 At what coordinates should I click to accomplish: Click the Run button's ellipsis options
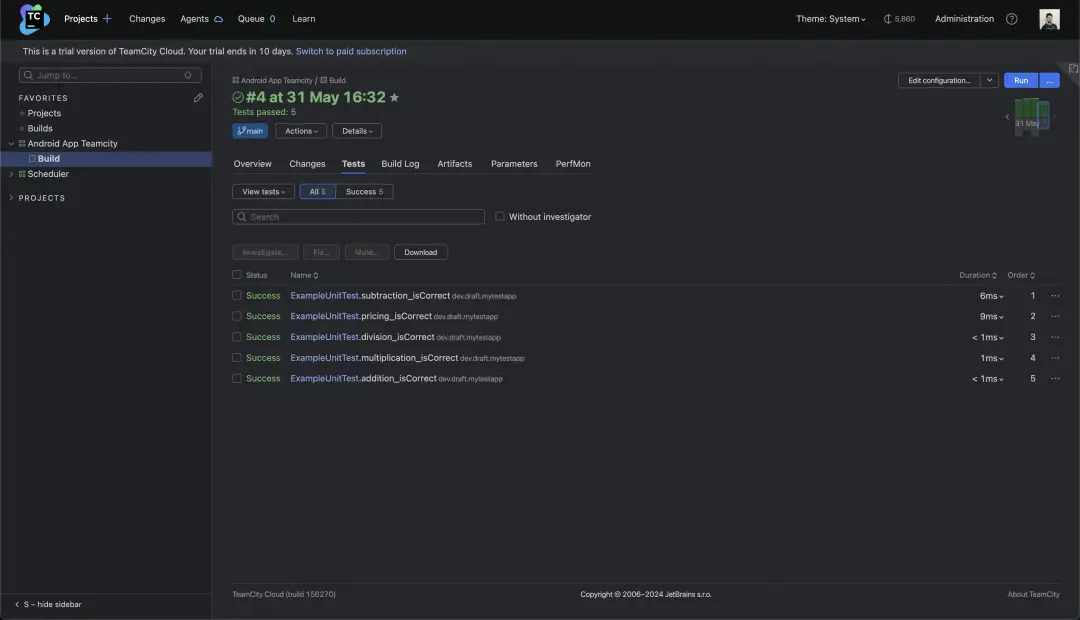click(x=1049, y=81)
